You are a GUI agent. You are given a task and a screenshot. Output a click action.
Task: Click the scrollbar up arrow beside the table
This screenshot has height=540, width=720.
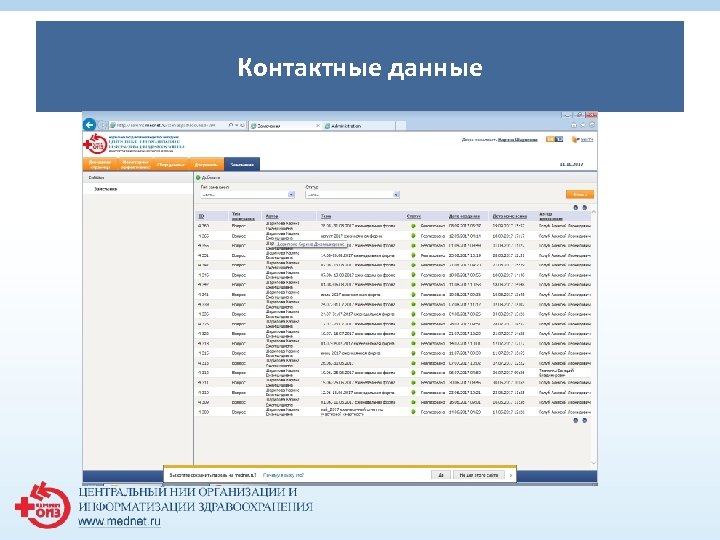[593, 212]
